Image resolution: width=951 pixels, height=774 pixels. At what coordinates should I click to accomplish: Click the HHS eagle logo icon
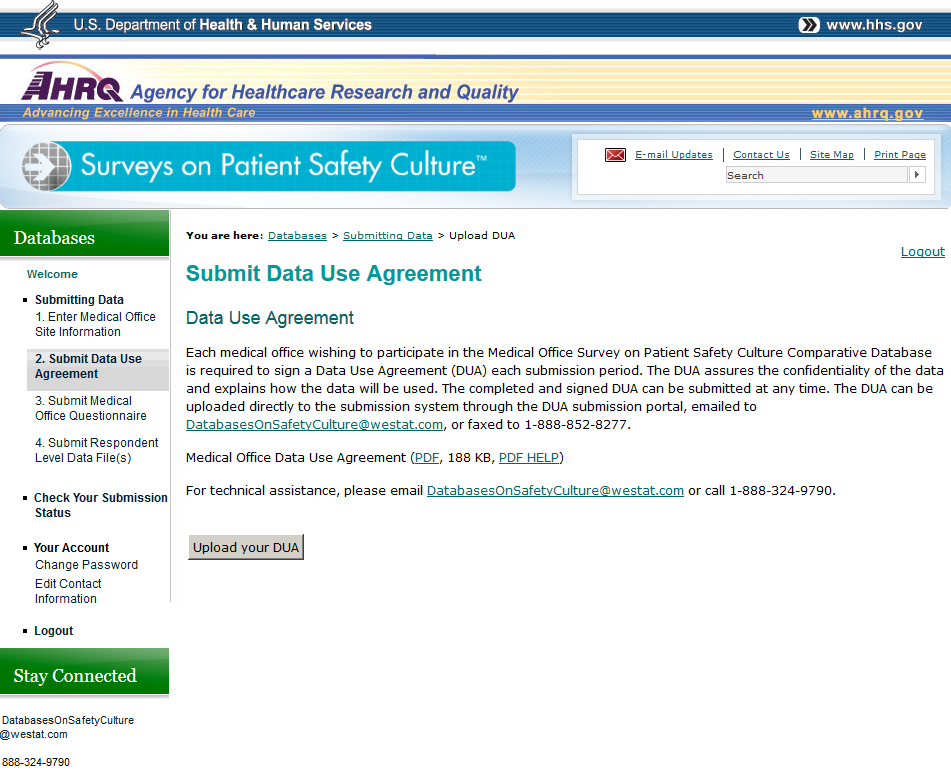[40, 25]
